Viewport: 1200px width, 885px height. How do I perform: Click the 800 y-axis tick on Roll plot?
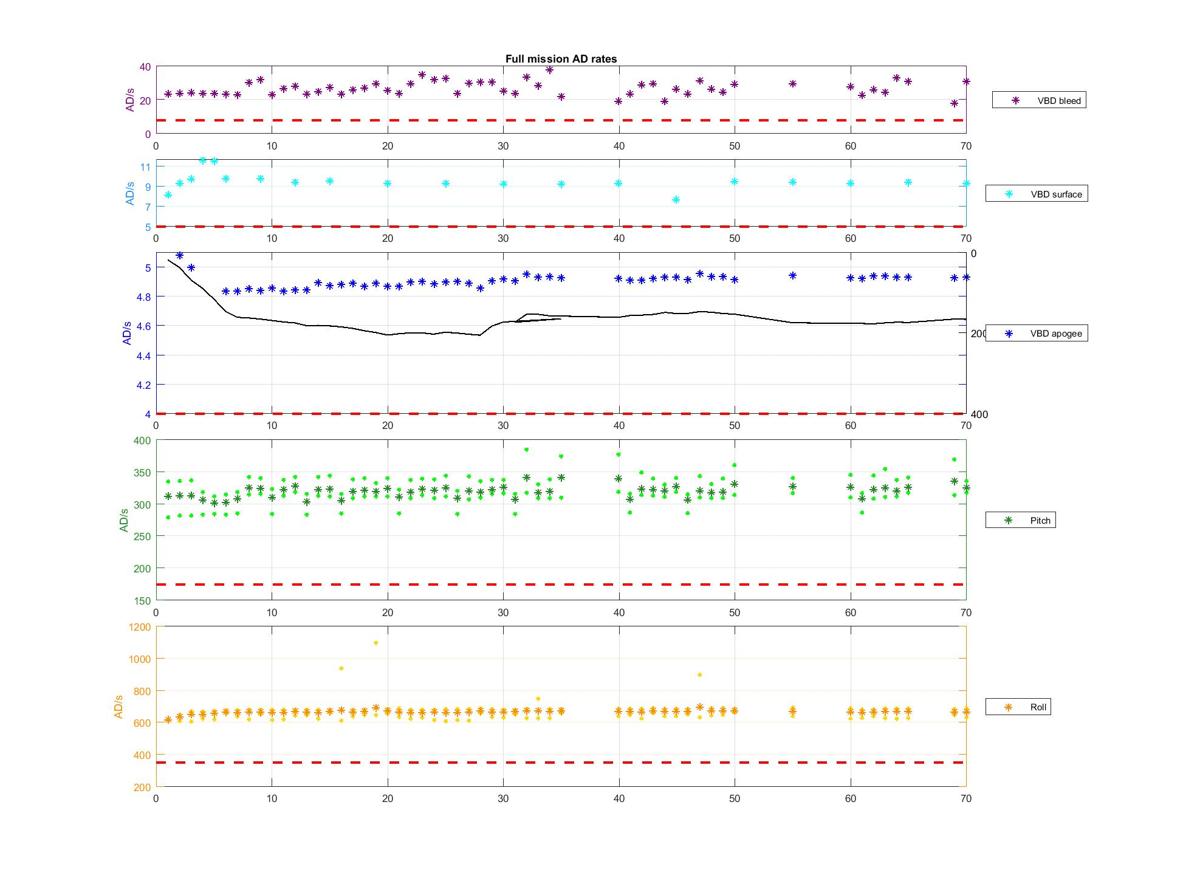coord(142,691)
